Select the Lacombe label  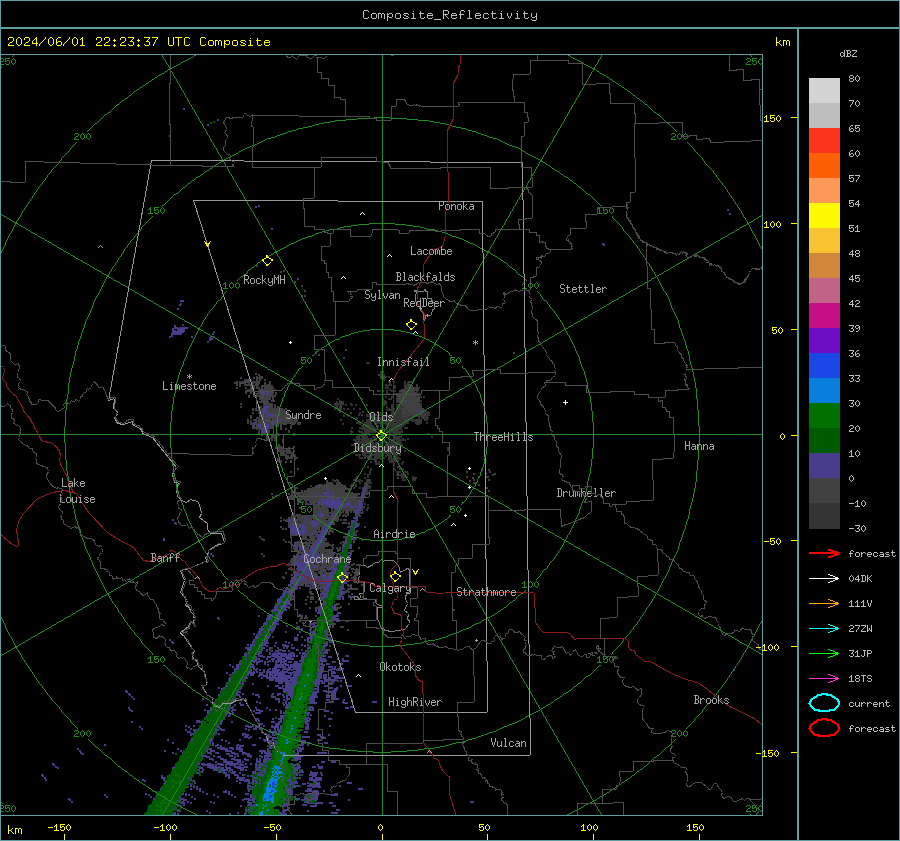(x=431, y=251)
